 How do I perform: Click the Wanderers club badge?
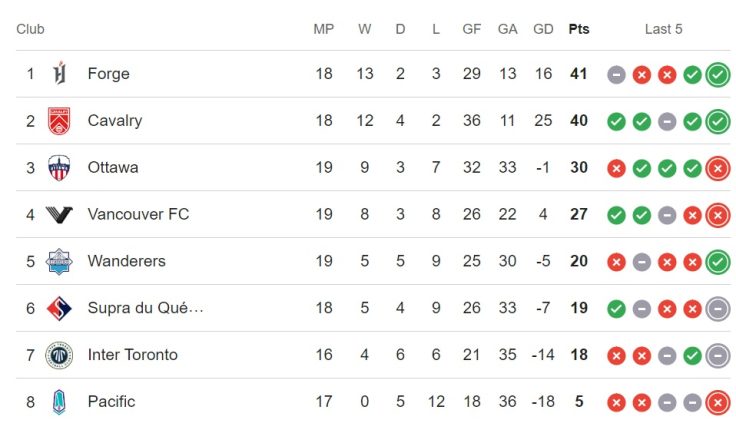[x=59, y=261]
